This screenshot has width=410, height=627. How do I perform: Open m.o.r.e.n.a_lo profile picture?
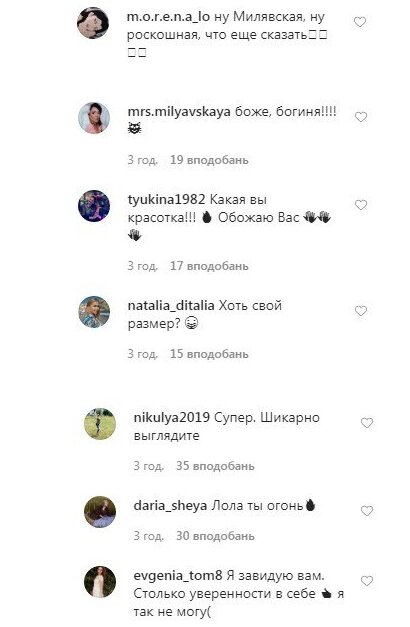(x=93, y=23)
